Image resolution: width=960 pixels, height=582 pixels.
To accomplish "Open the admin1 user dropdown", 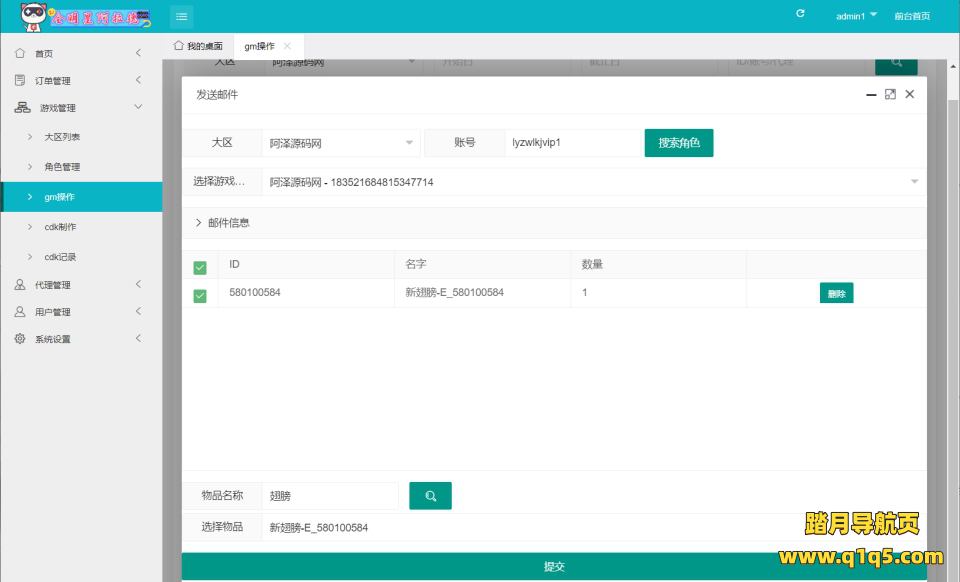I will click(856, 16).
